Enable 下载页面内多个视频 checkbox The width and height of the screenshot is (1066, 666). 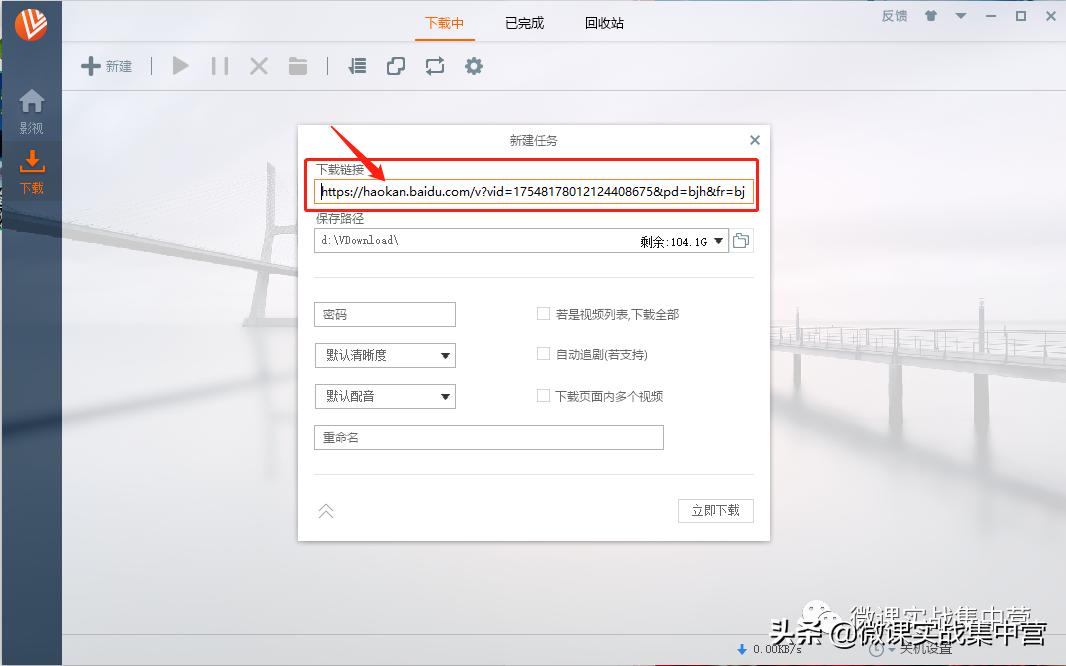(x=544, y=395)
